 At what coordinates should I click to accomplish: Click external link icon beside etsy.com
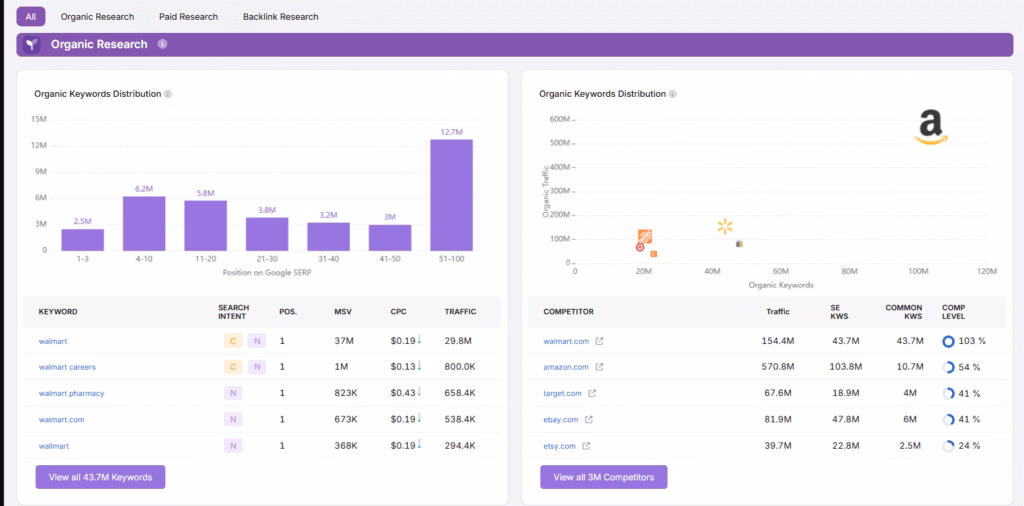586,446
